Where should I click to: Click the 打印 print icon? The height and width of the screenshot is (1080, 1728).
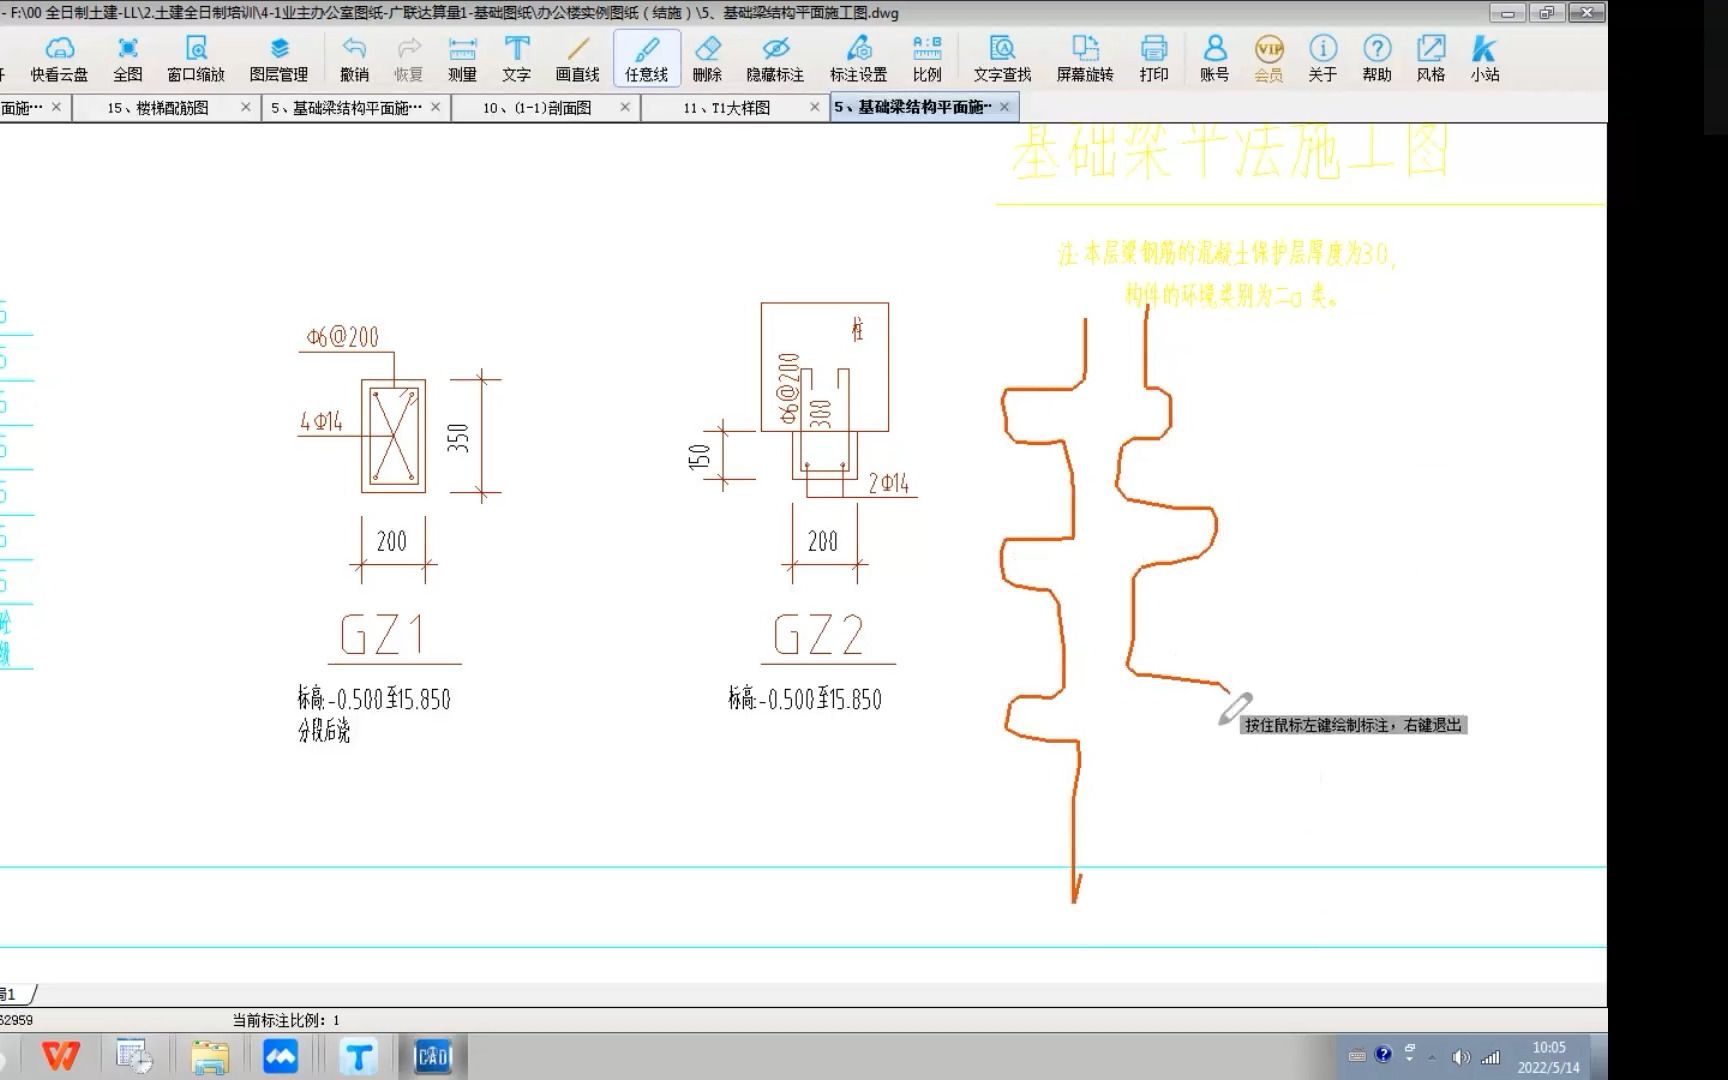1154,58
